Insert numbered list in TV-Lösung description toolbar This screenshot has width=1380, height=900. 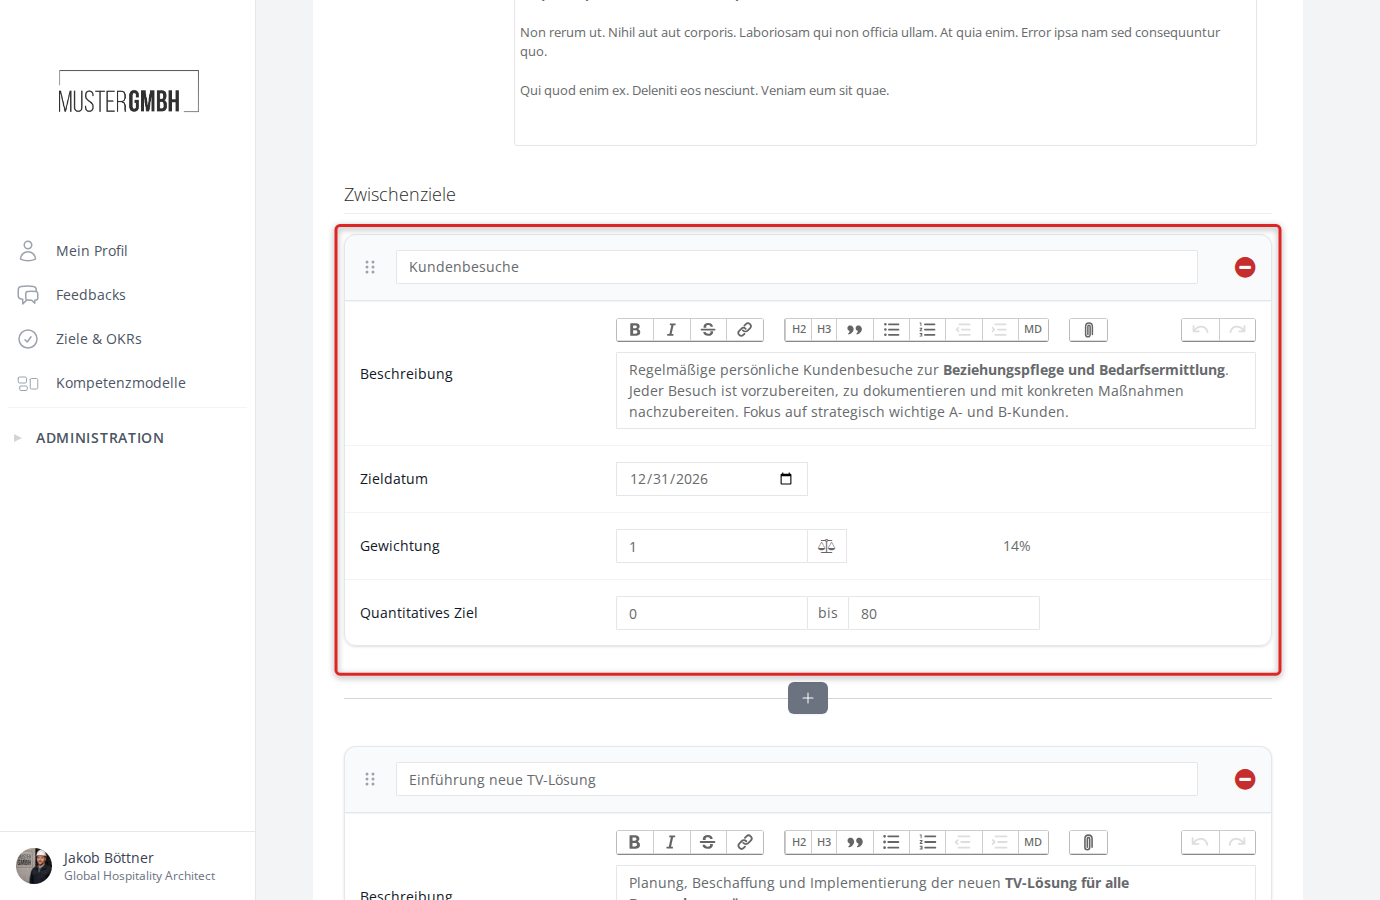click(x=927, y=842)
